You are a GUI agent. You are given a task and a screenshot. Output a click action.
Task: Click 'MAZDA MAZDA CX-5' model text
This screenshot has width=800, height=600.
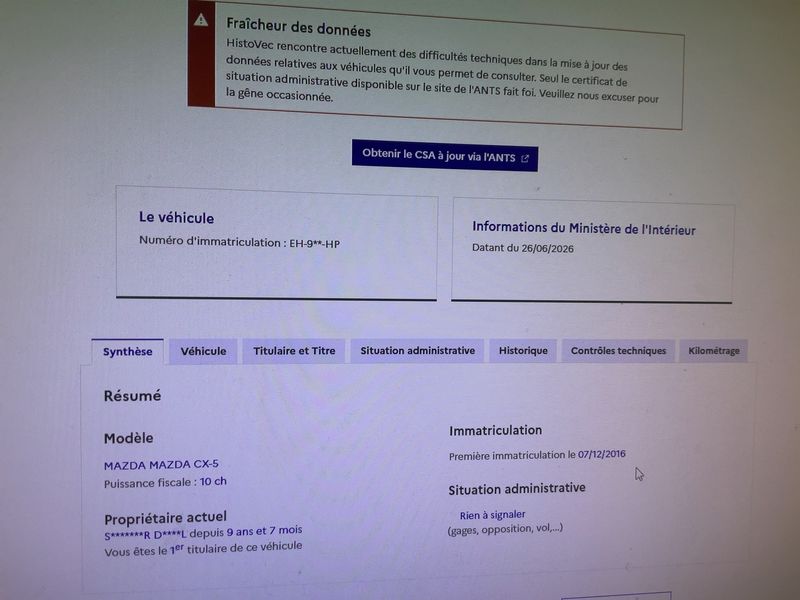click(161, 465)
